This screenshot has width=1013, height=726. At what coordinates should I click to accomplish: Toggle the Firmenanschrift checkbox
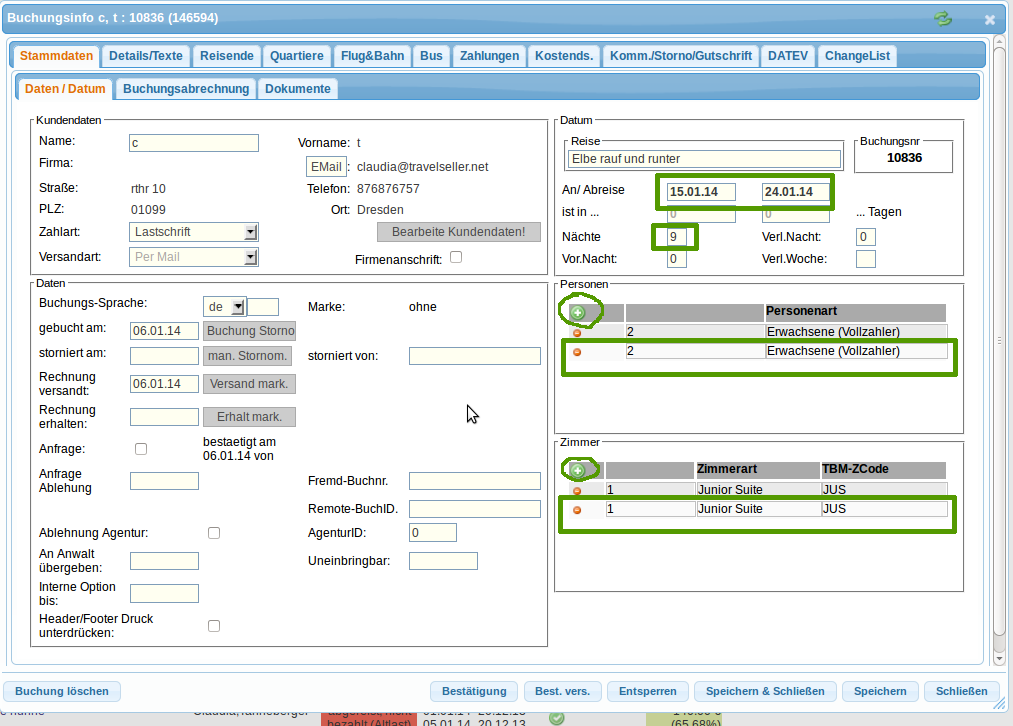pos(456,257)
